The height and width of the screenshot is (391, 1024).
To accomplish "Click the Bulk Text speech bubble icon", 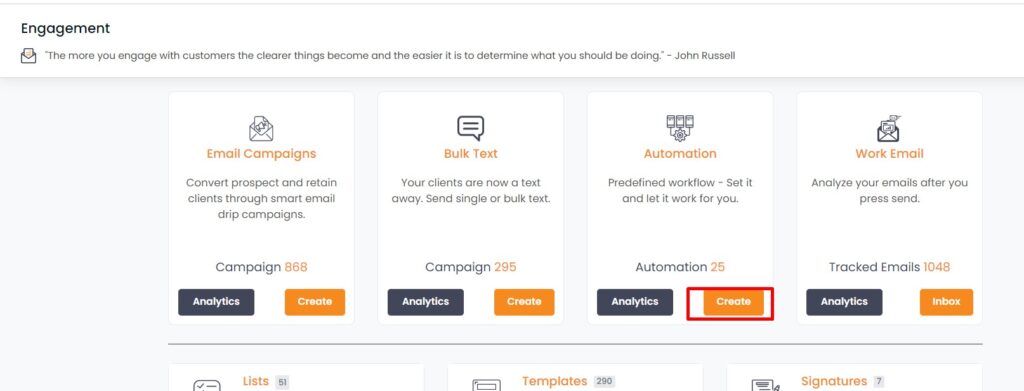I will [x=470, y=128].
